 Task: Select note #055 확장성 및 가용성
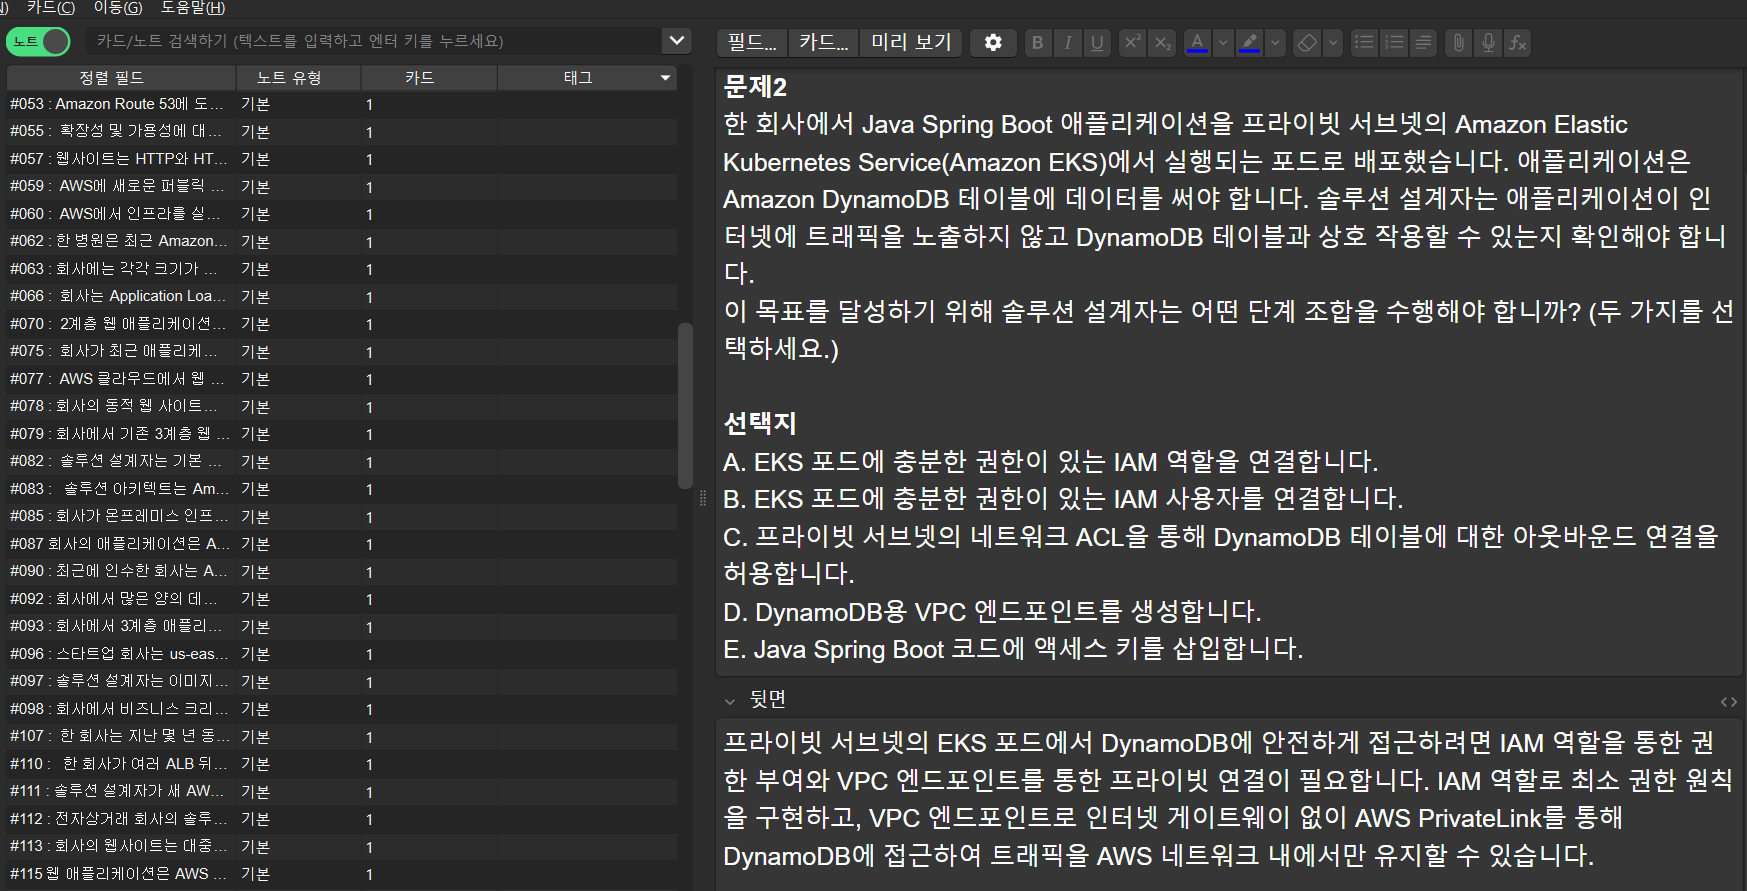pos(341,131)
